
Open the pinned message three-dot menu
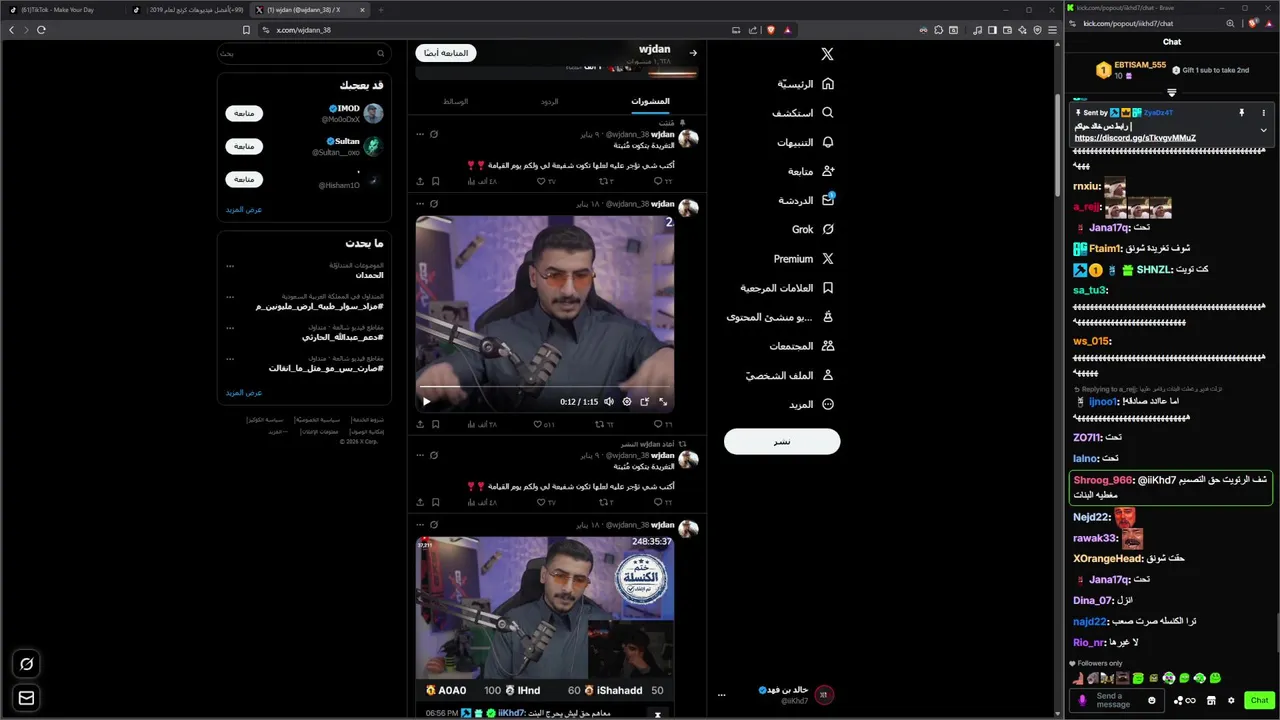click(x=1263, y=113)
